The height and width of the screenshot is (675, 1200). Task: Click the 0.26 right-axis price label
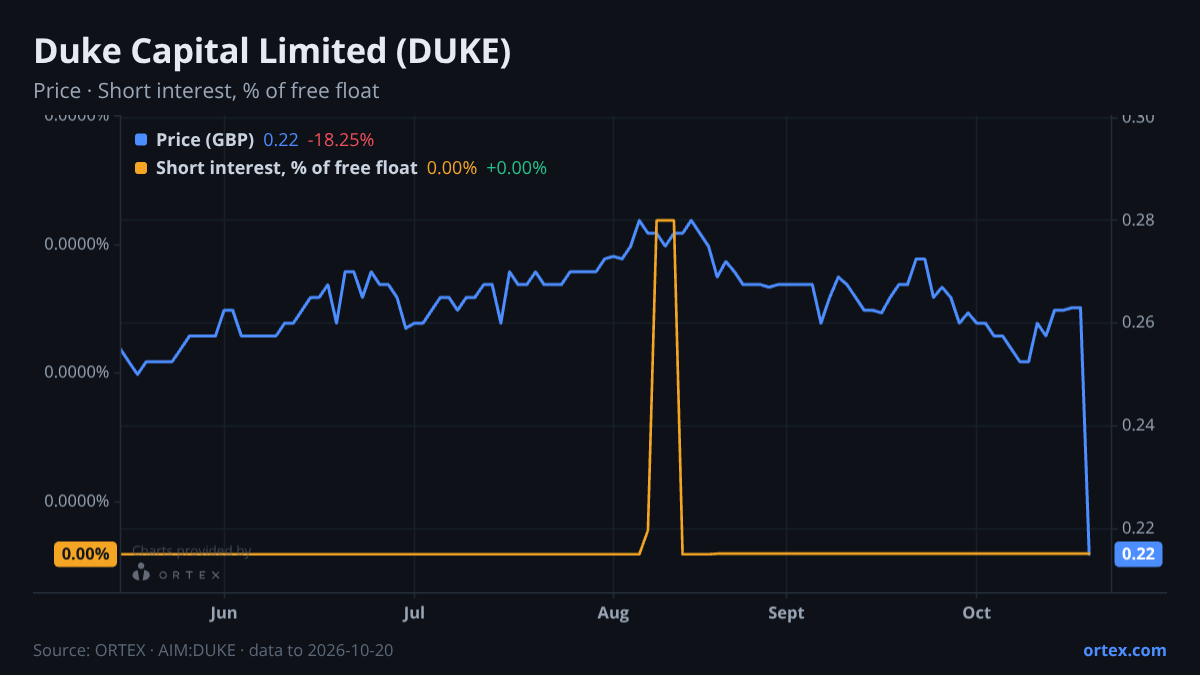1139,322
